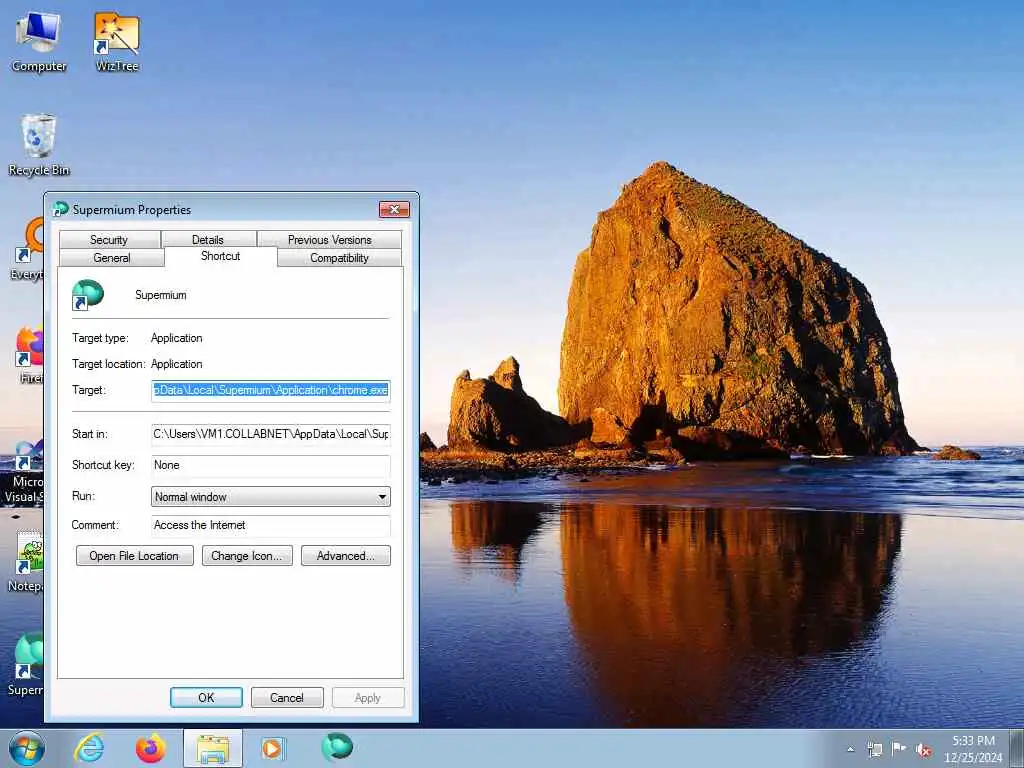This screenshot has height=768, width=1024.
Task: Launch Firefox from the taskbar
Action: pyautogui.click(x=150, y=748)
